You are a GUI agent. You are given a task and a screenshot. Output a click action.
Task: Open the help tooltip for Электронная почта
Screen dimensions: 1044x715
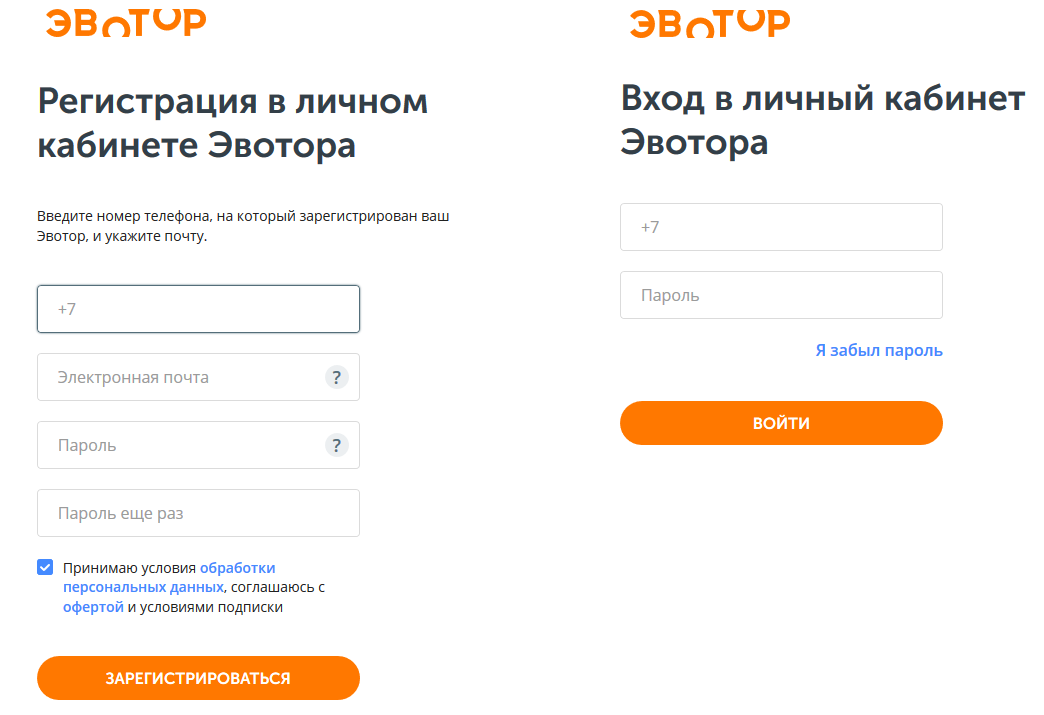pyautogui.click(x=337, y=377)
